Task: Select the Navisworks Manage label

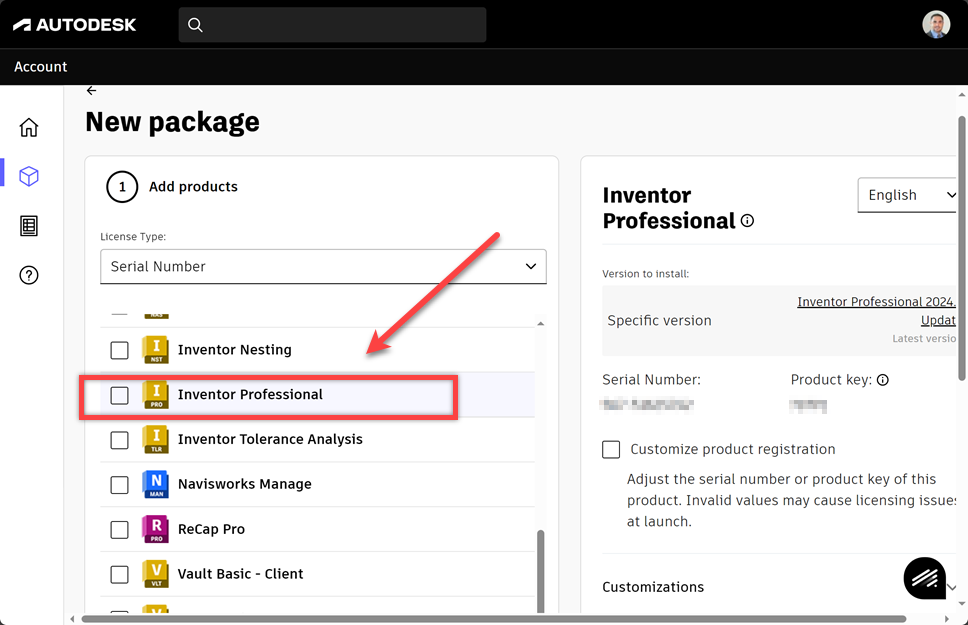Action: click(x=244, y=484)
